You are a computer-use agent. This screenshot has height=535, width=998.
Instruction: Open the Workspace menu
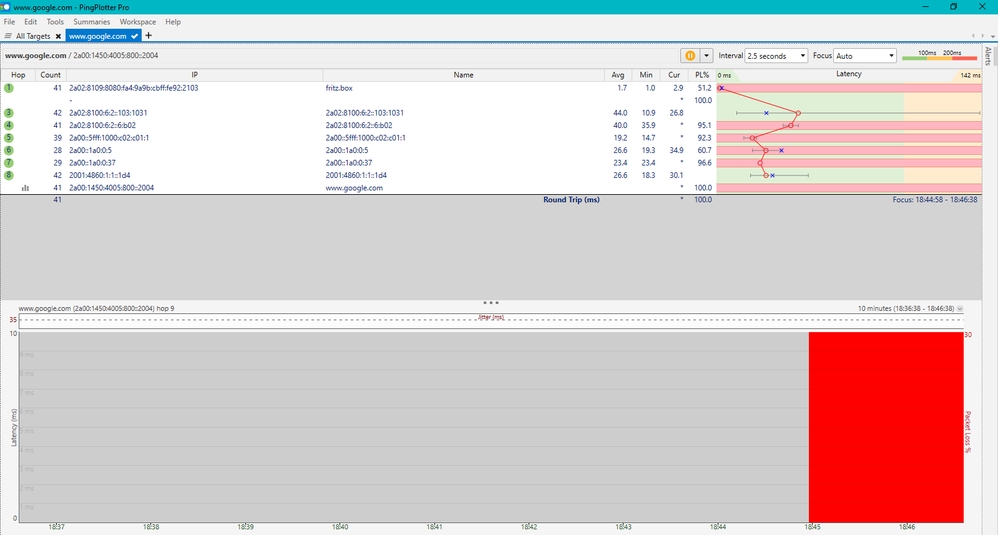click(x=137, y=22)
